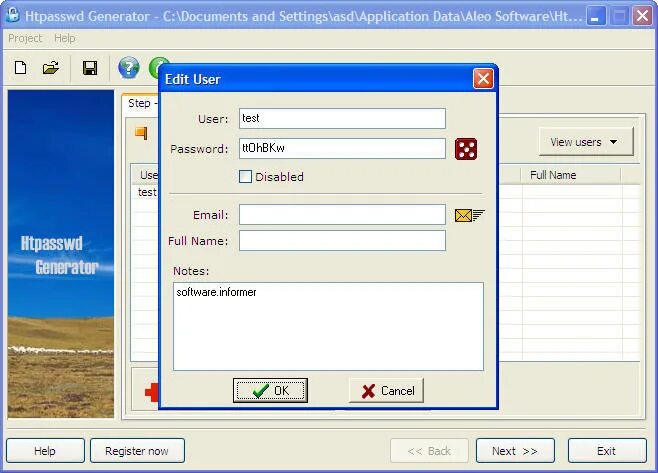This screenshot has height=473, width=658.
Task: Open help via the blue question mark icon
Action: coord(129,67)
